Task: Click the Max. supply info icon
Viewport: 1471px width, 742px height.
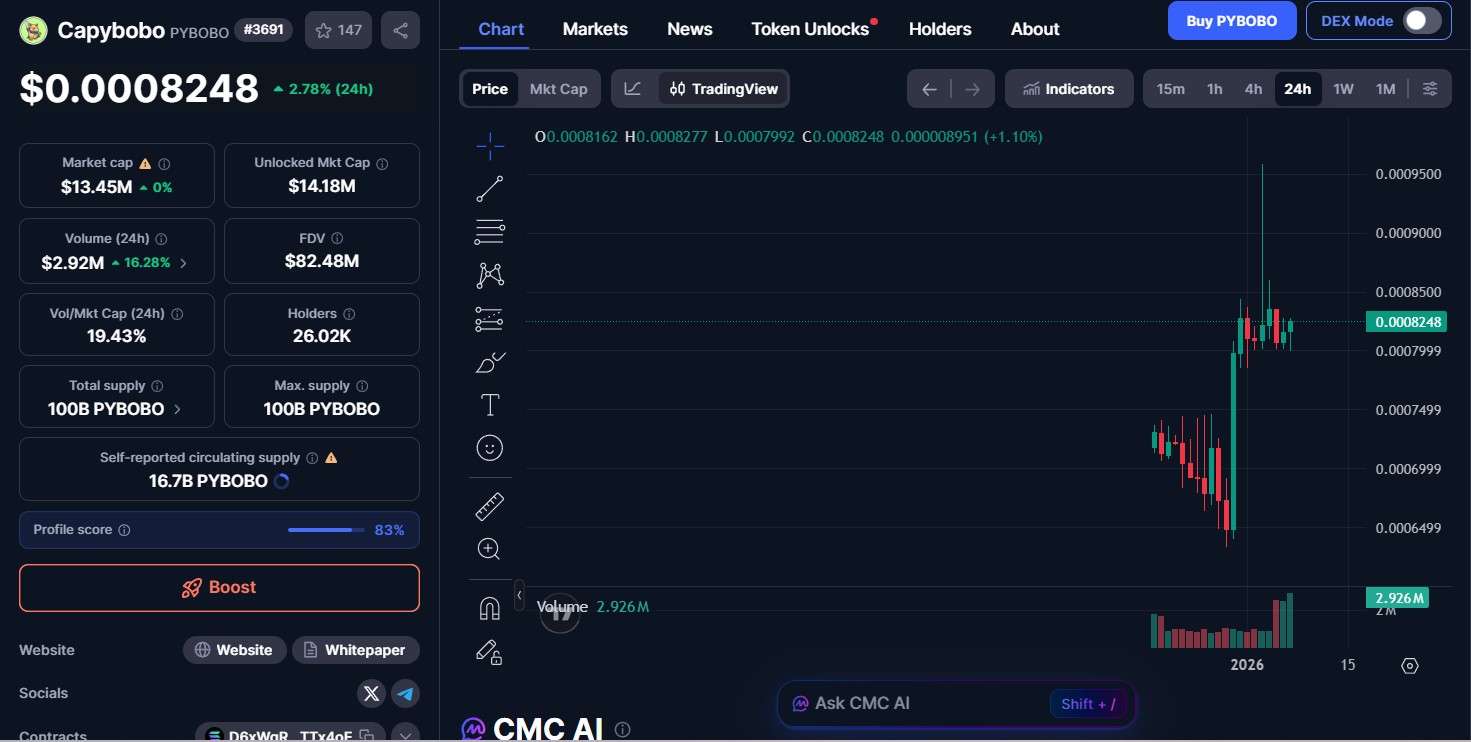Action: (362, 386)
